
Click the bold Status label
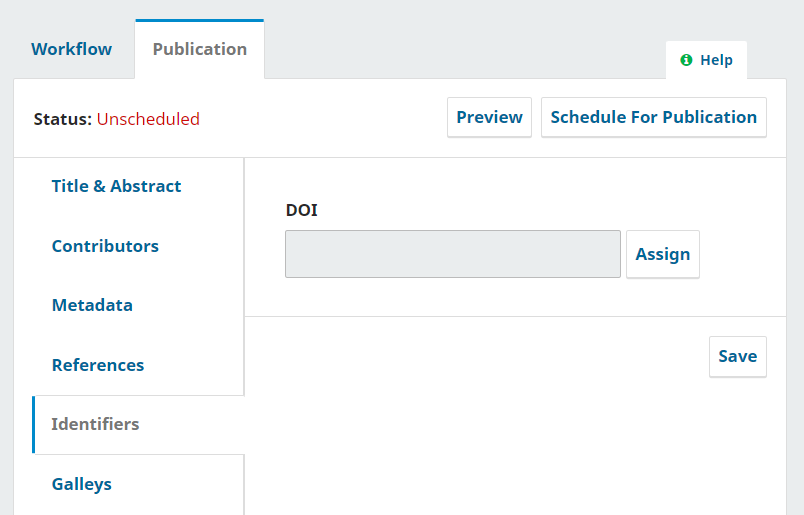tap(62, 119)
